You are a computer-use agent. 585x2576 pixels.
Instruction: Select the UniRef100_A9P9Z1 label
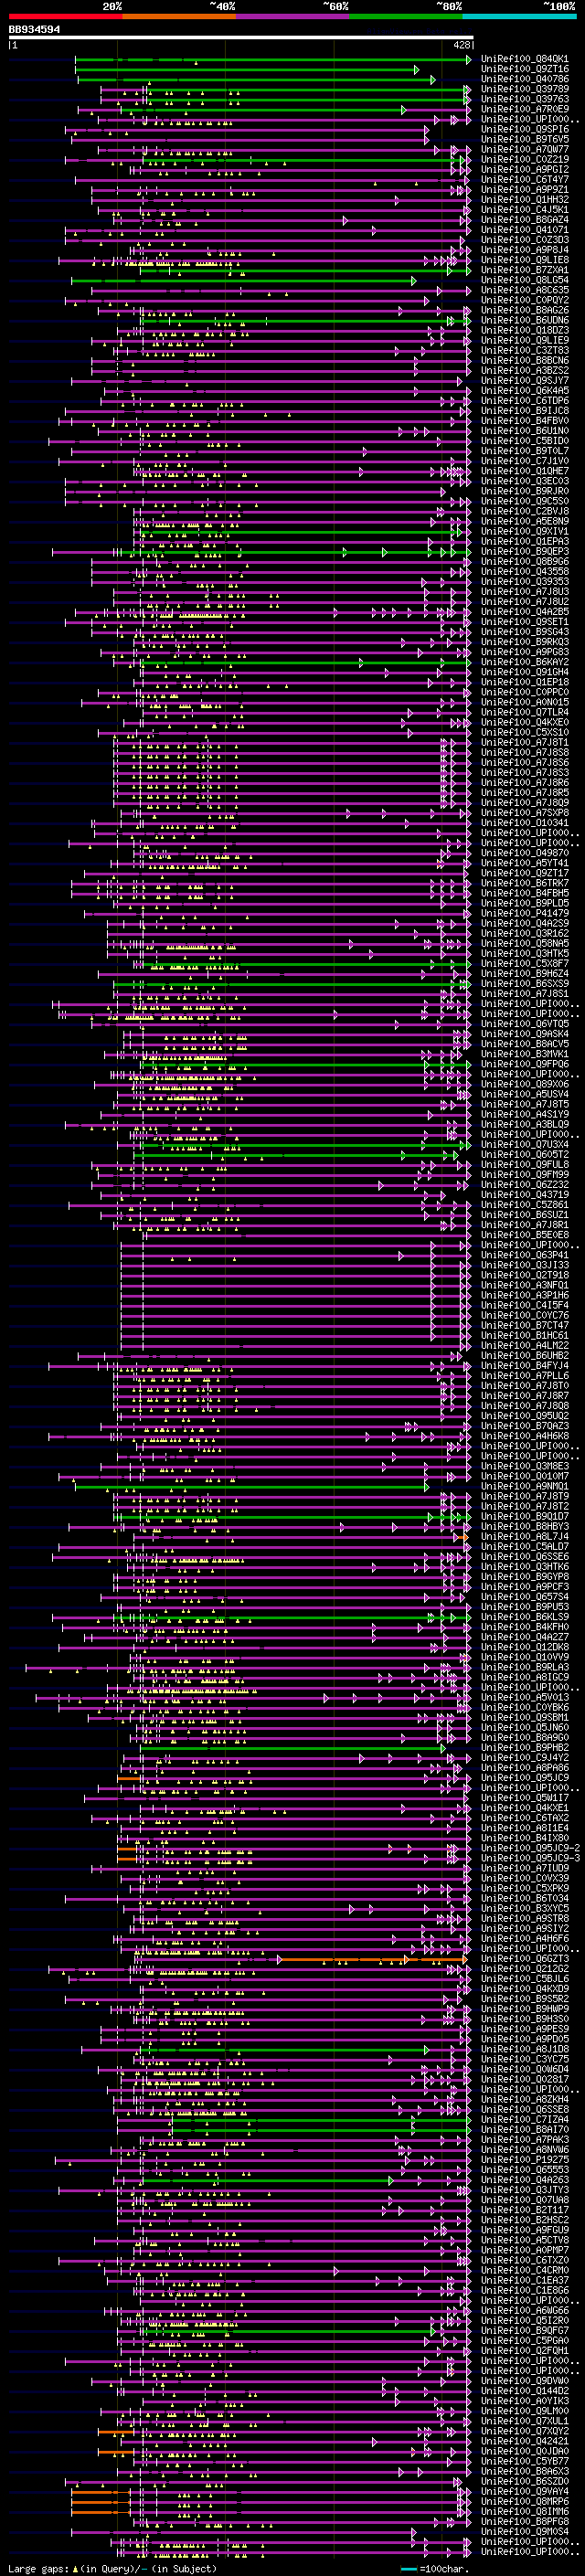pos(524,189)
